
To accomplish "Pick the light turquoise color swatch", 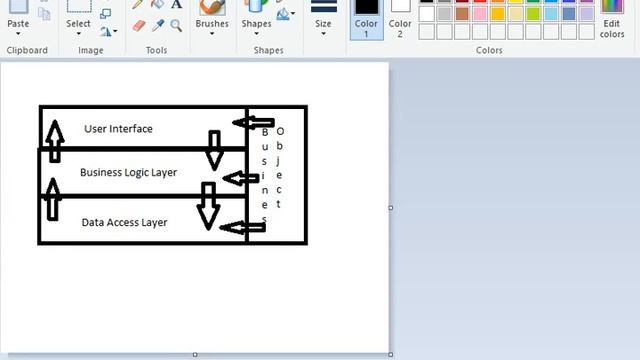I will click(551, 14).
